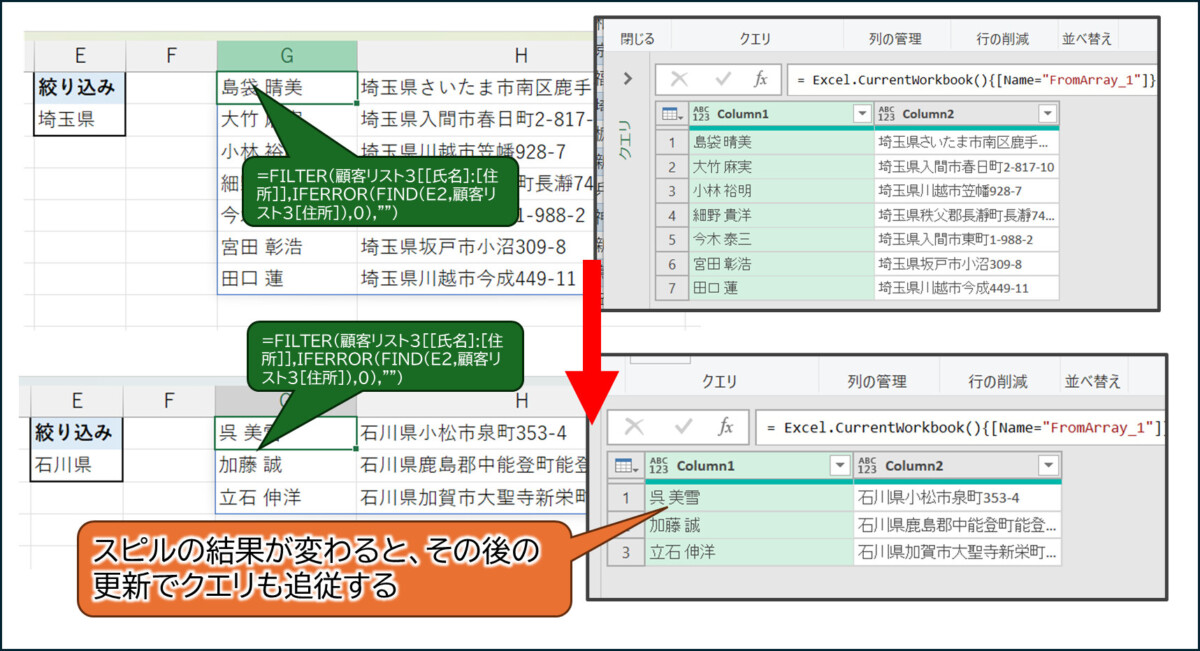Screen dimensions: 1200x651
Task: Expand the クエリ side pane chevron
Action: coord(627,79)
